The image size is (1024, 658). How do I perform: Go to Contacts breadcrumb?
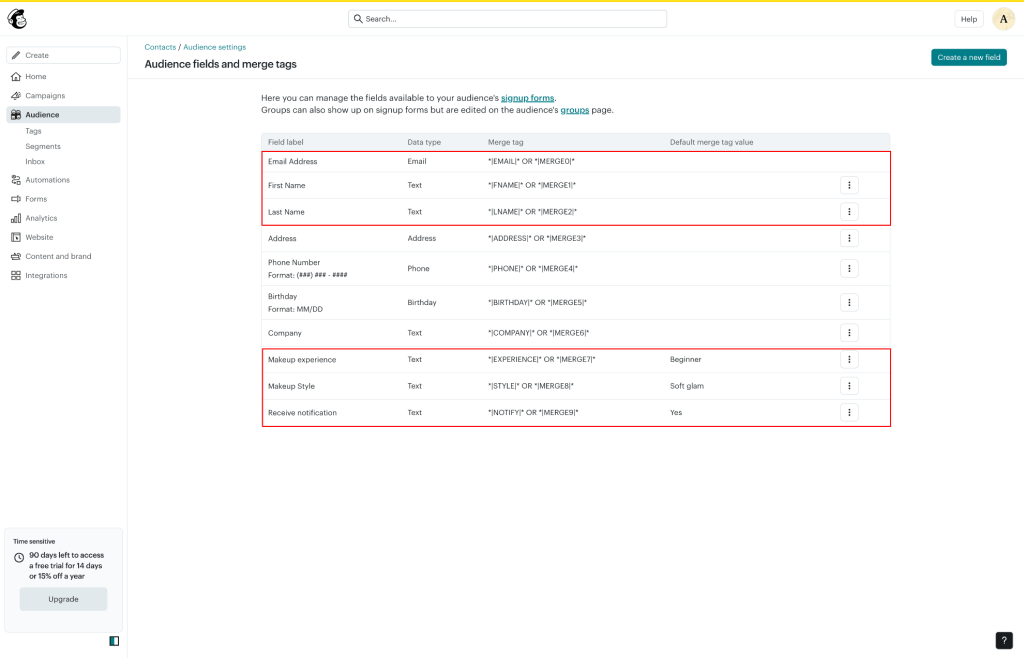[160, 47]
